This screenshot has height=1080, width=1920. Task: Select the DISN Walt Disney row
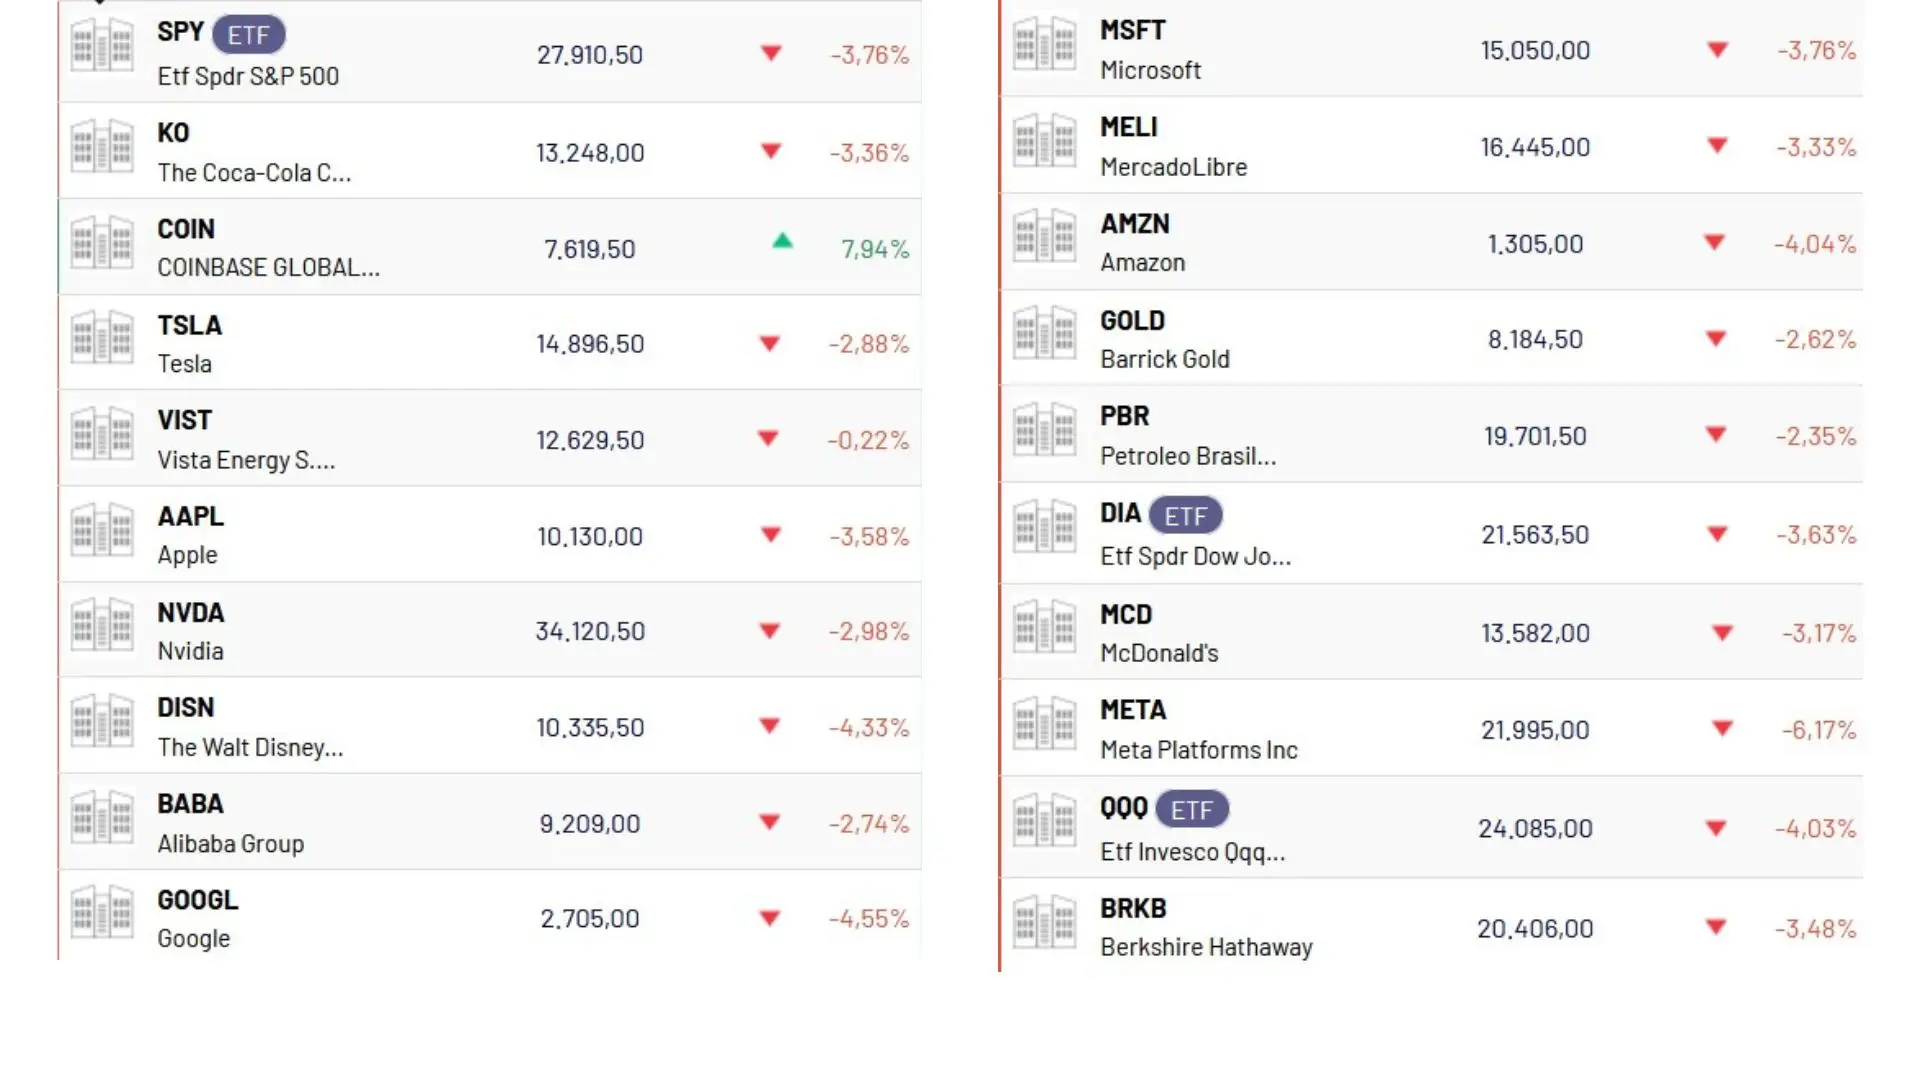click(x=490, y=726)
